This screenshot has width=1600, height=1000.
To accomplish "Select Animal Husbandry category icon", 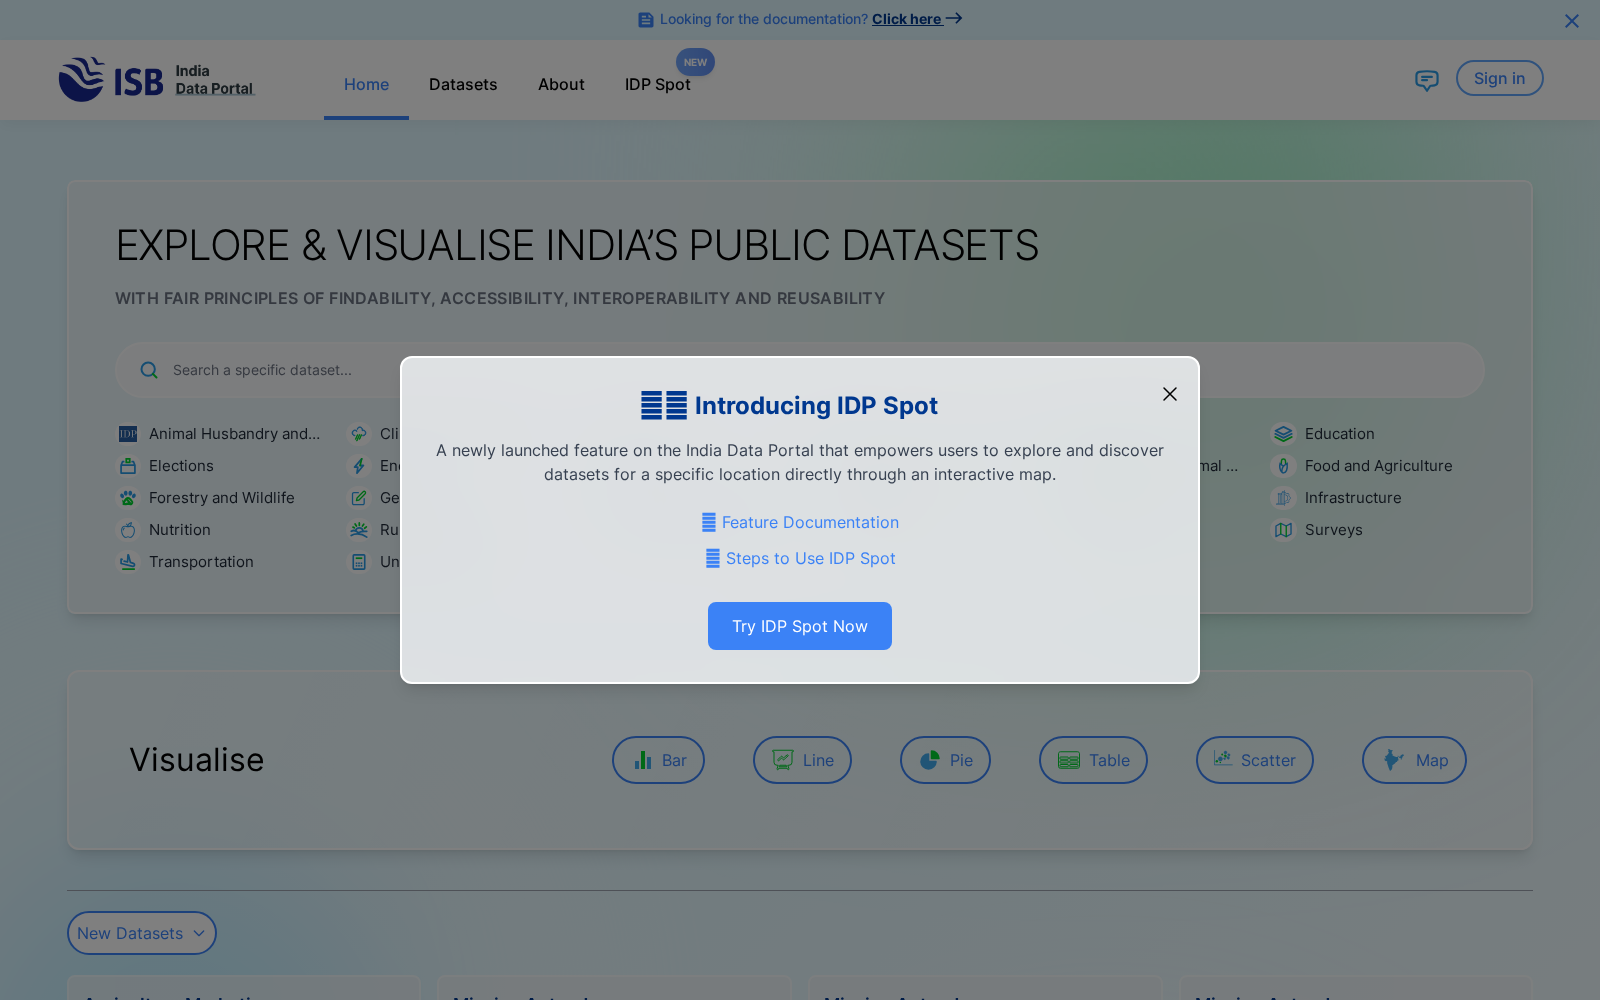I will (x=128, y=434).
